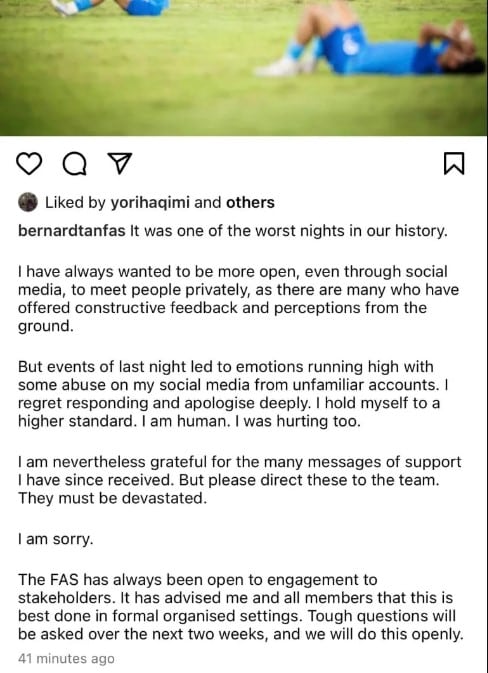Click the 'Liked by' text
488x673 pixels.
pos(75,203)
